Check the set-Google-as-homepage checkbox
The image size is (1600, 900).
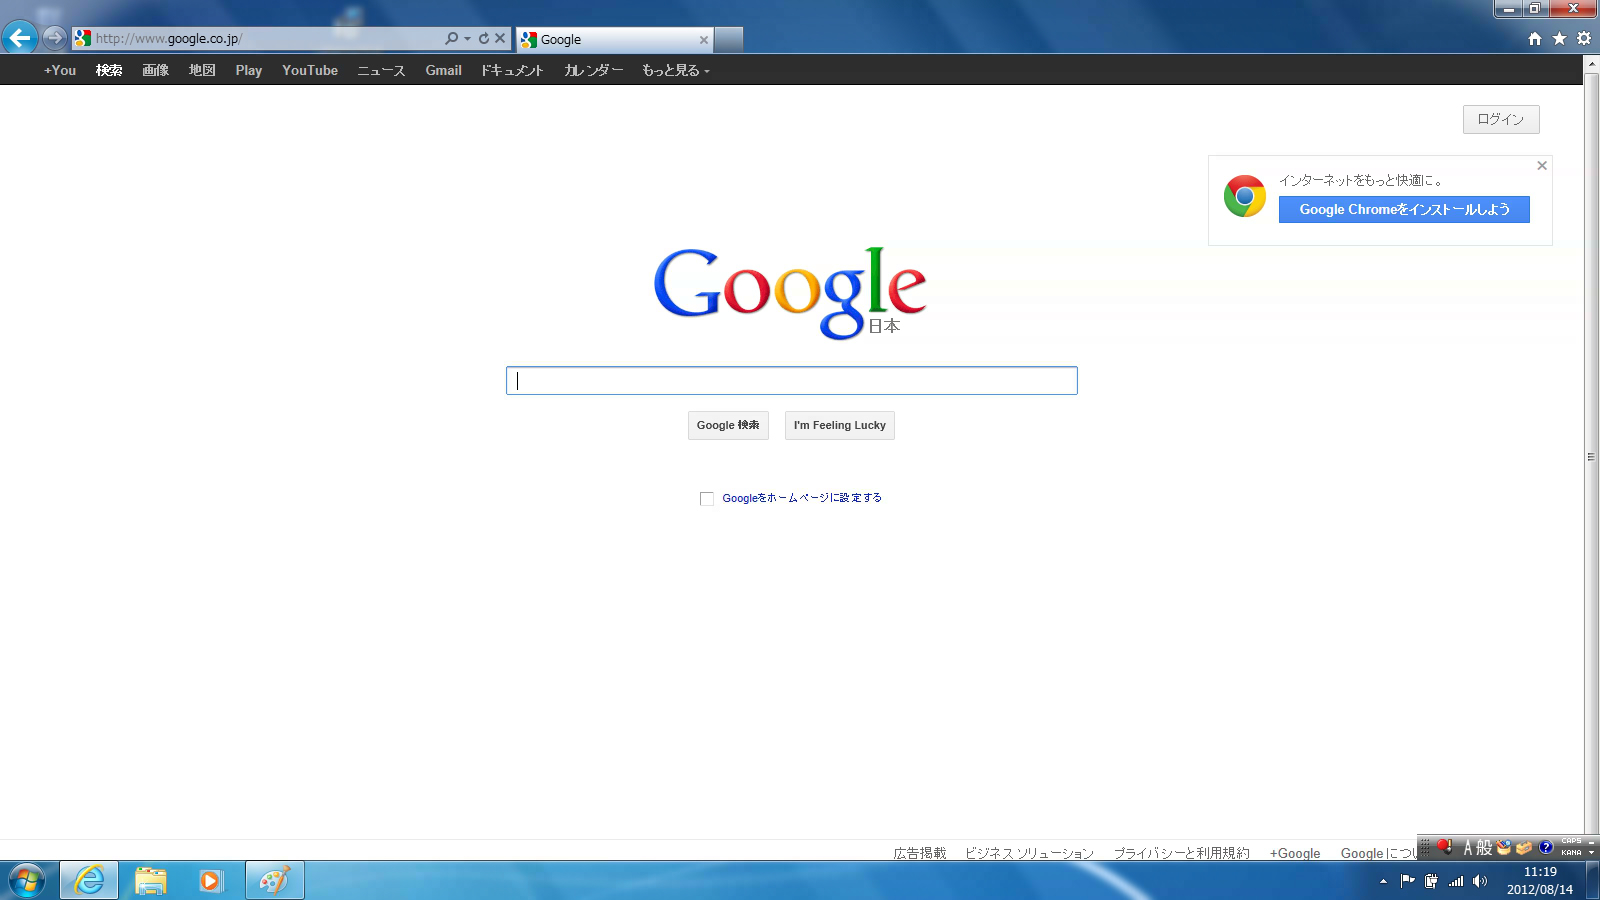707,499
